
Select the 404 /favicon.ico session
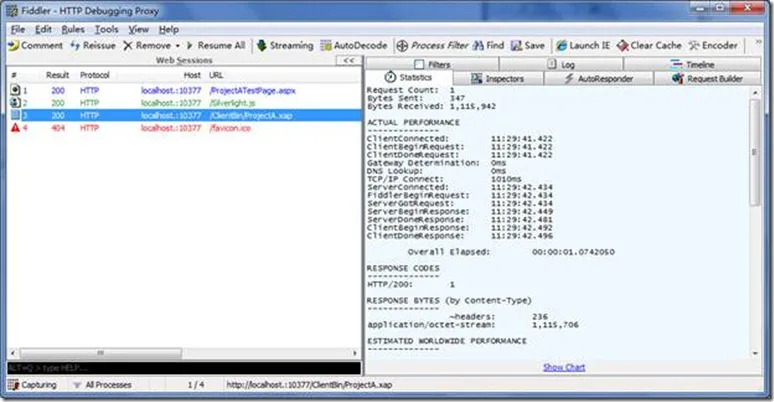(185, 128)
